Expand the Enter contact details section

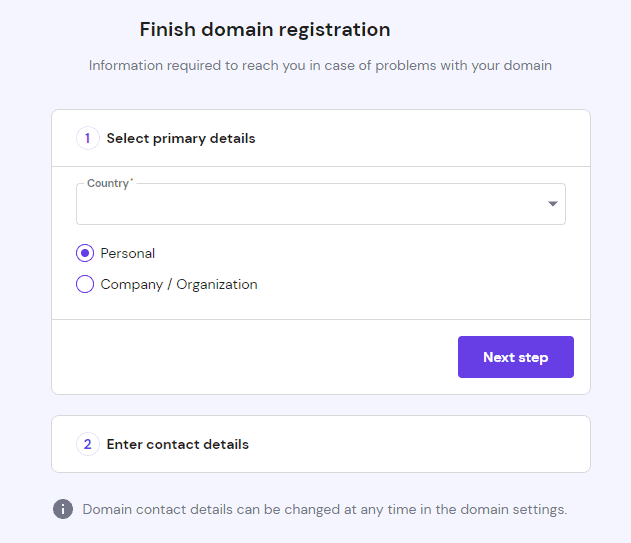pos(321,444)
